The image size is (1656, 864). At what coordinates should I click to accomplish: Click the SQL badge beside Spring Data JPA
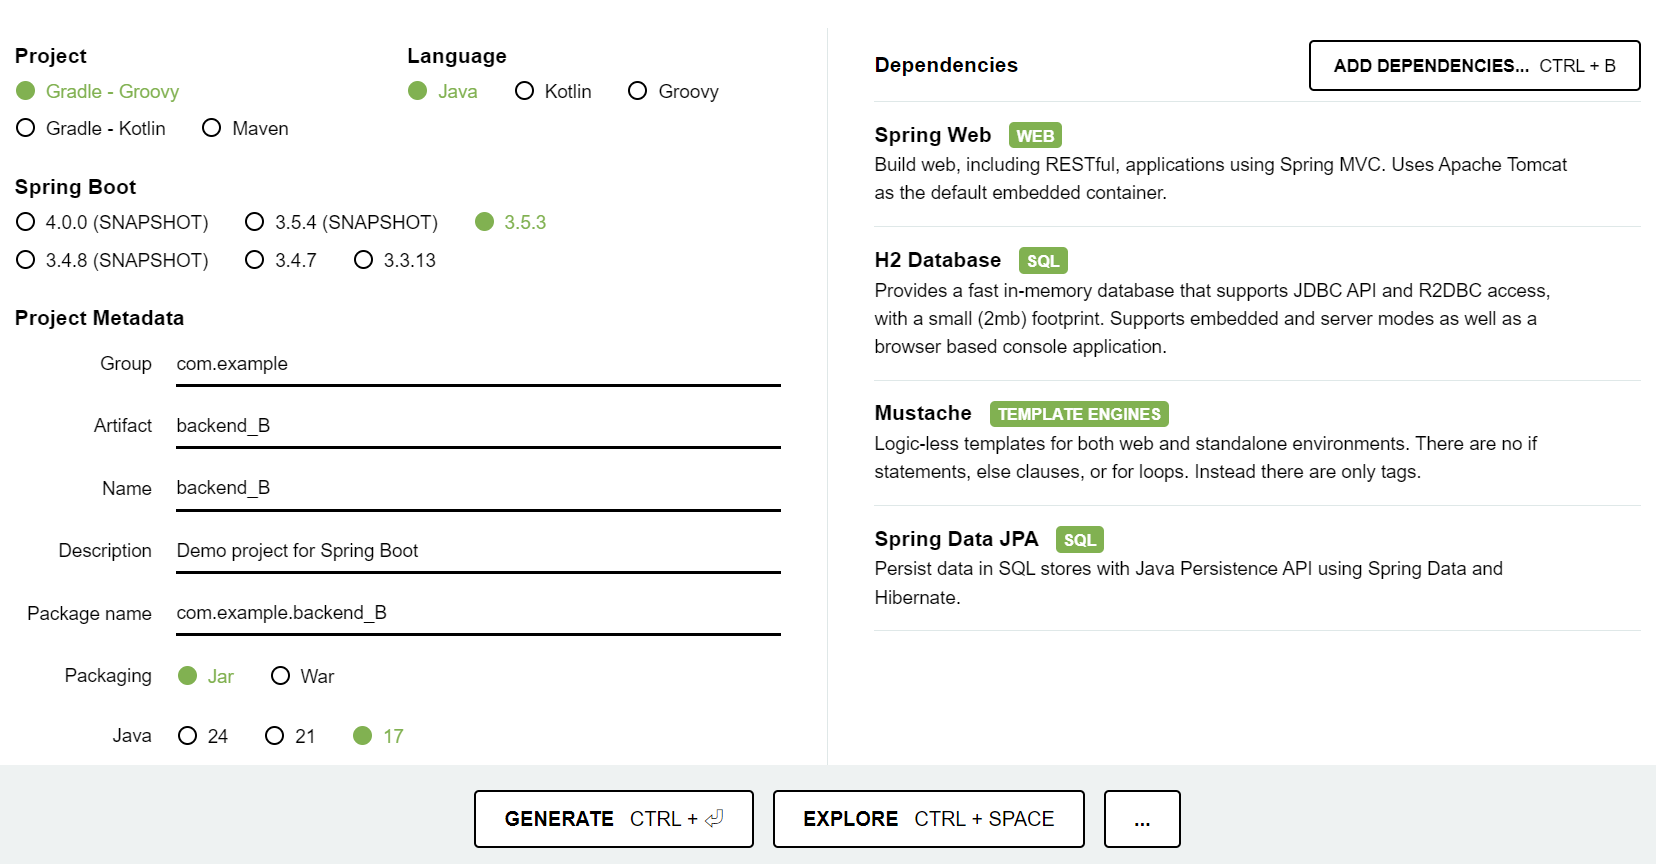click(x=1080, y=540)
